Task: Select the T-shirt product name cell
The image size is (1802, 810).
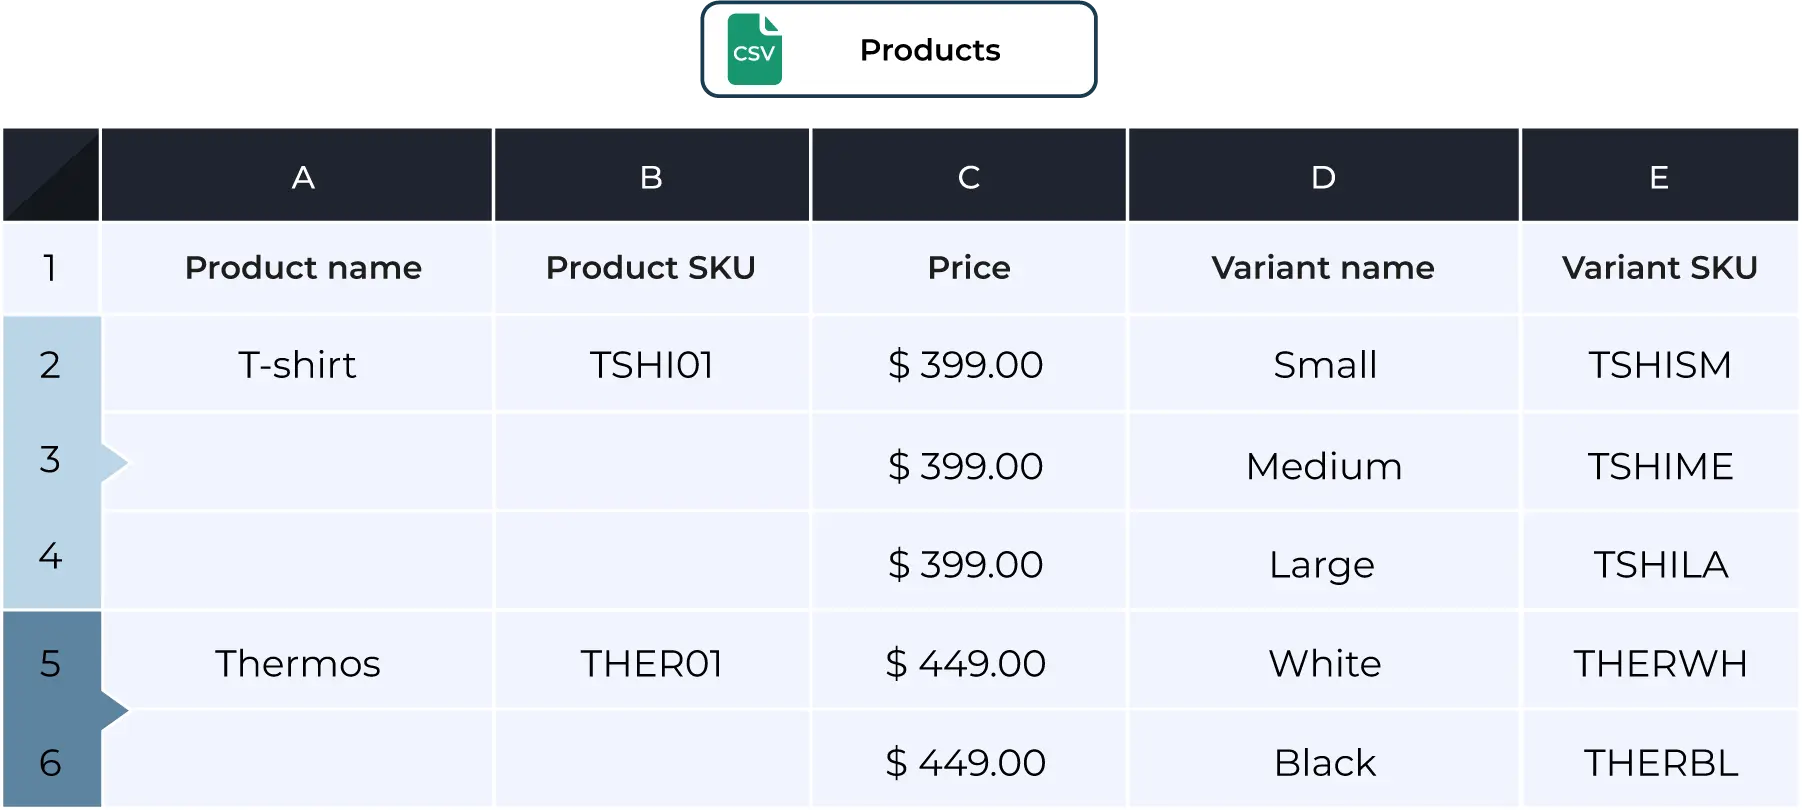Action: (297, 364)
